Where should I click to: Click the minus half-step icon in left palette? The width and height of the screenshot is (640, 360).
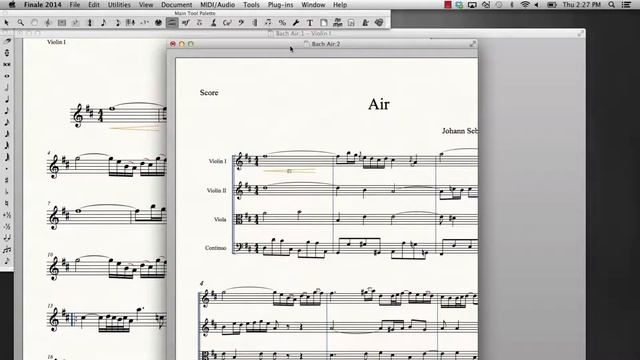point(7,226)
